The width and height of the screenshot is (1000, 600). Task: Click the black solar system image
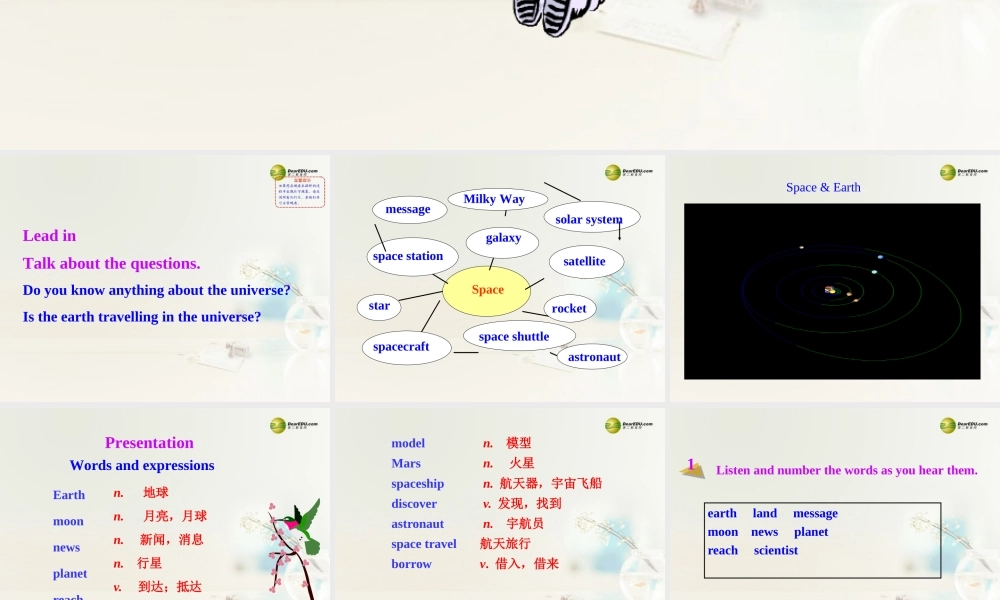832,291
